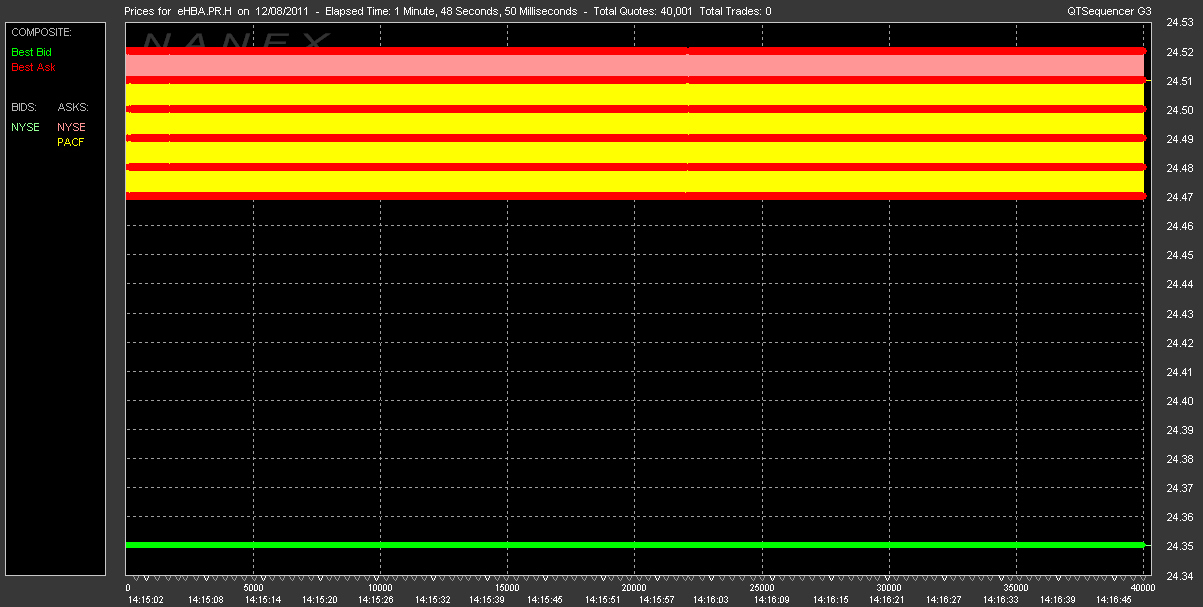Viewport: 1203px width, 607px height.
Task: Click the 25000 quote count tick label
Action: coord(762,588)
